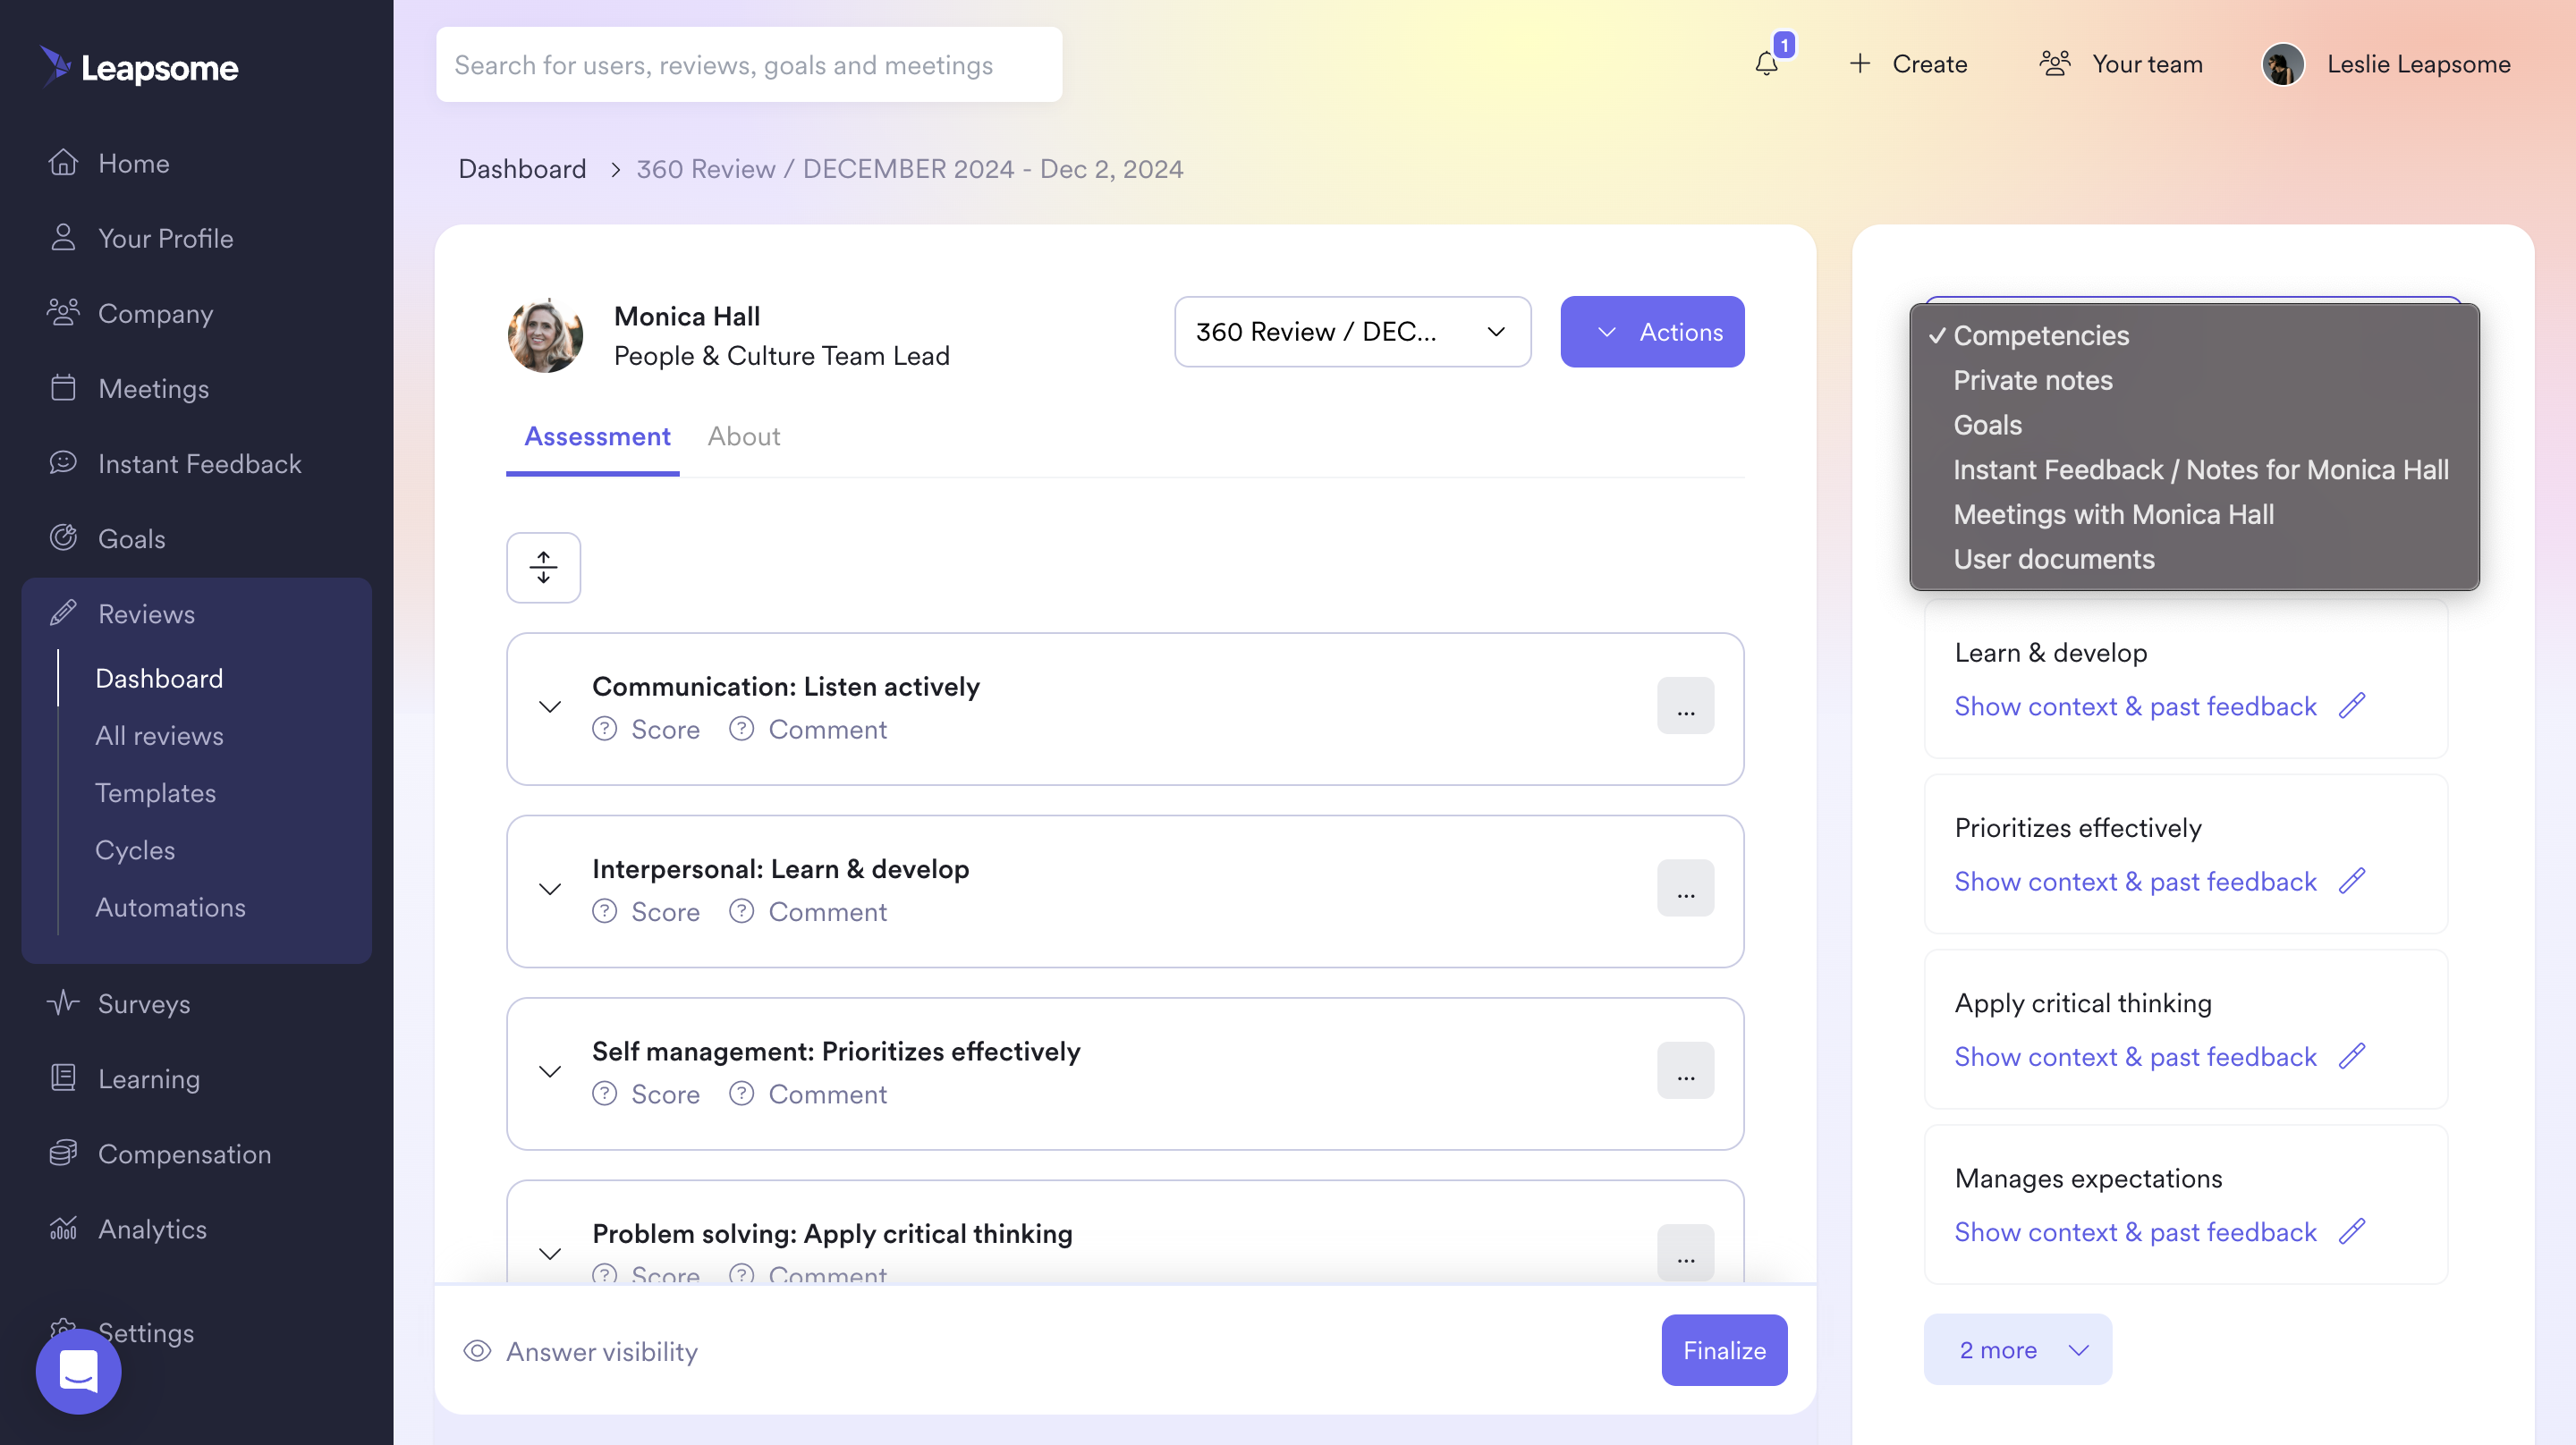The image size is (2576, 1445).
Task: Select Private notes in the dropdown list
Action: click(2194, 380)
